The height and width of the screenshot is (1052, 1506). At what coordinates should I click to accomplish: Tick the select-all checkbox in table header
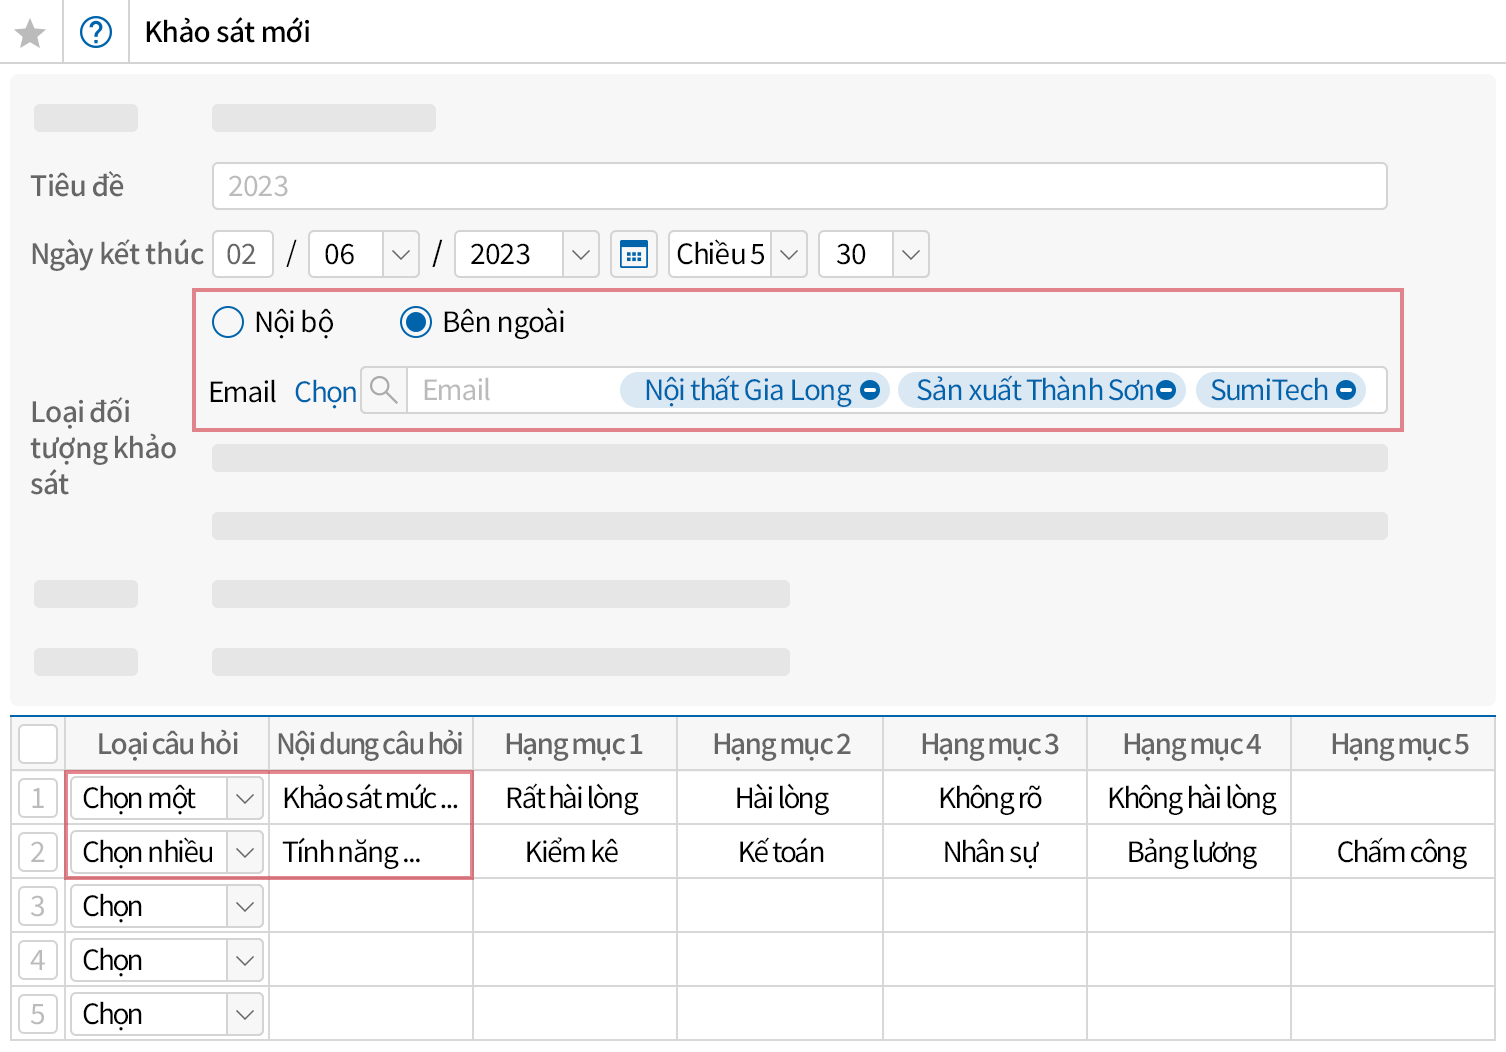click(38, 744)
